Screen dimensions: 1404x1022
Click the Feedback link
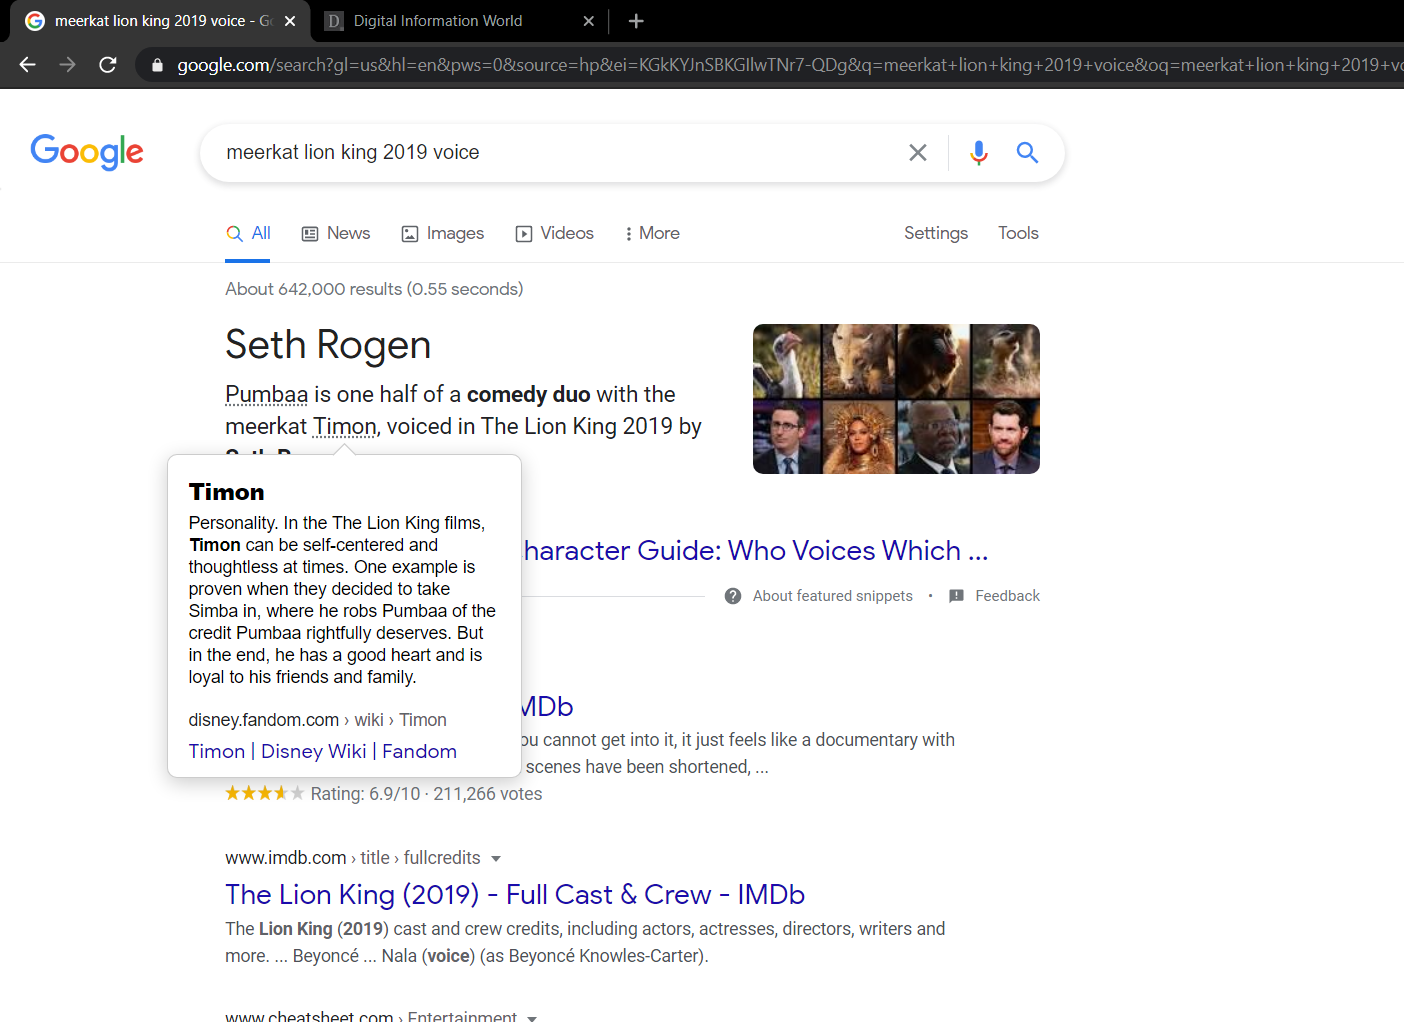(1008, 596)
